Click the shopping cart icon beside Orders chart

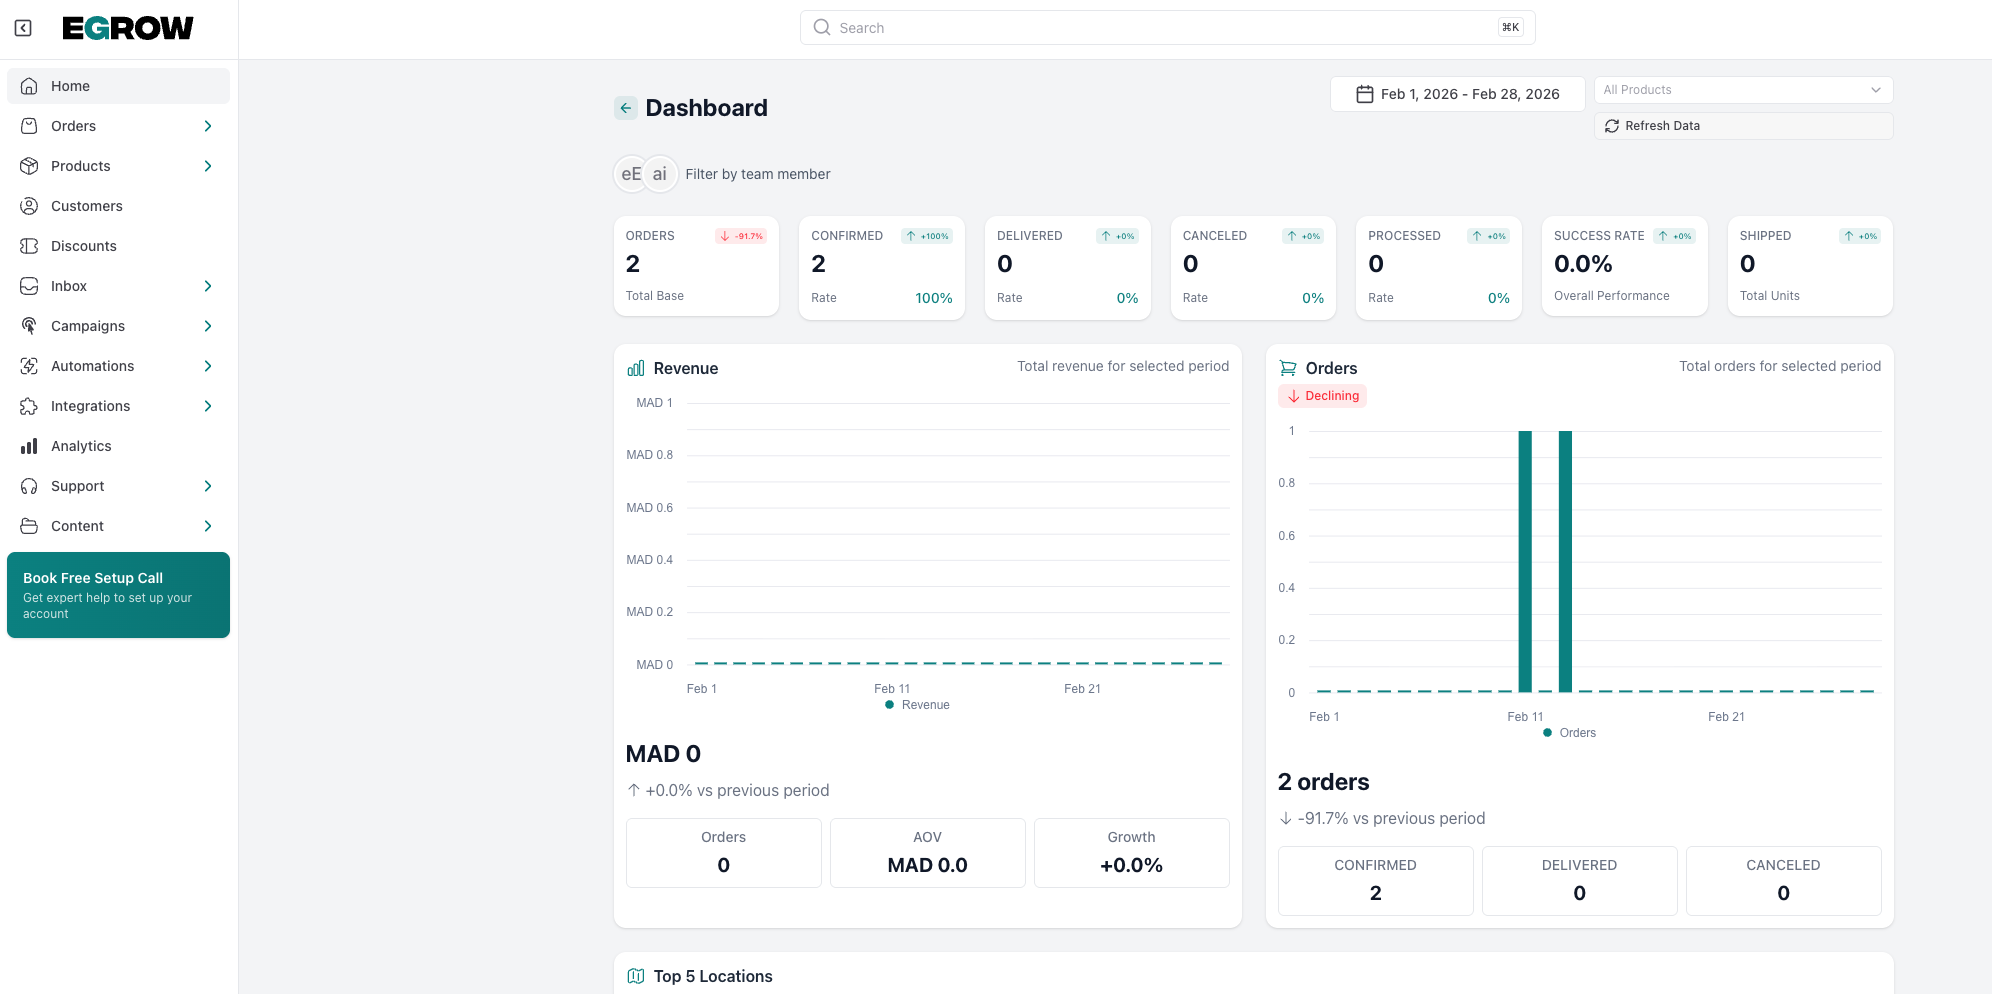click(x=1288, y=368)
